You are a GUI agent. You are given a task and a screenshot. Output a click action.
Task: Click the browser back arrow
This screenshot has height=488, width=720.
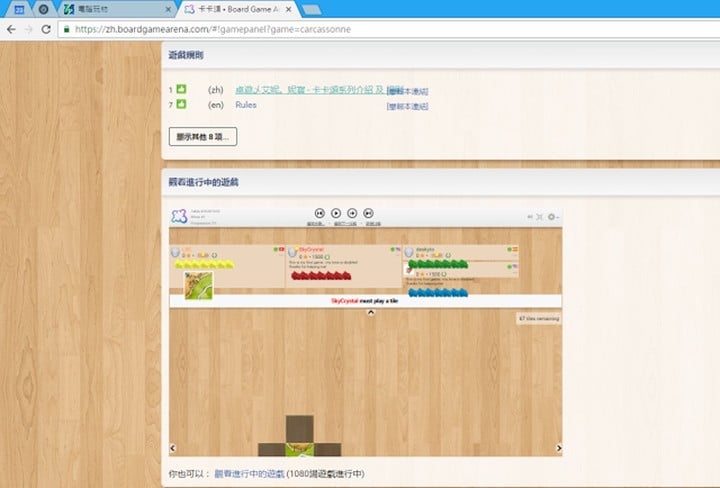11,29
